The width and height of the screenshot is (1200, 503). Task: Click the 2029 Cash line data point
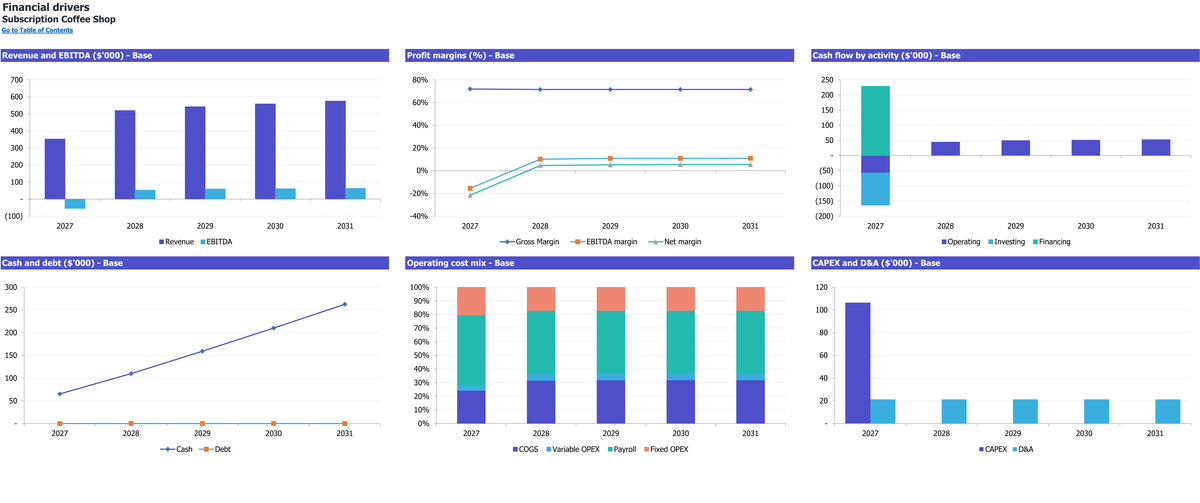tap(202, 351)
